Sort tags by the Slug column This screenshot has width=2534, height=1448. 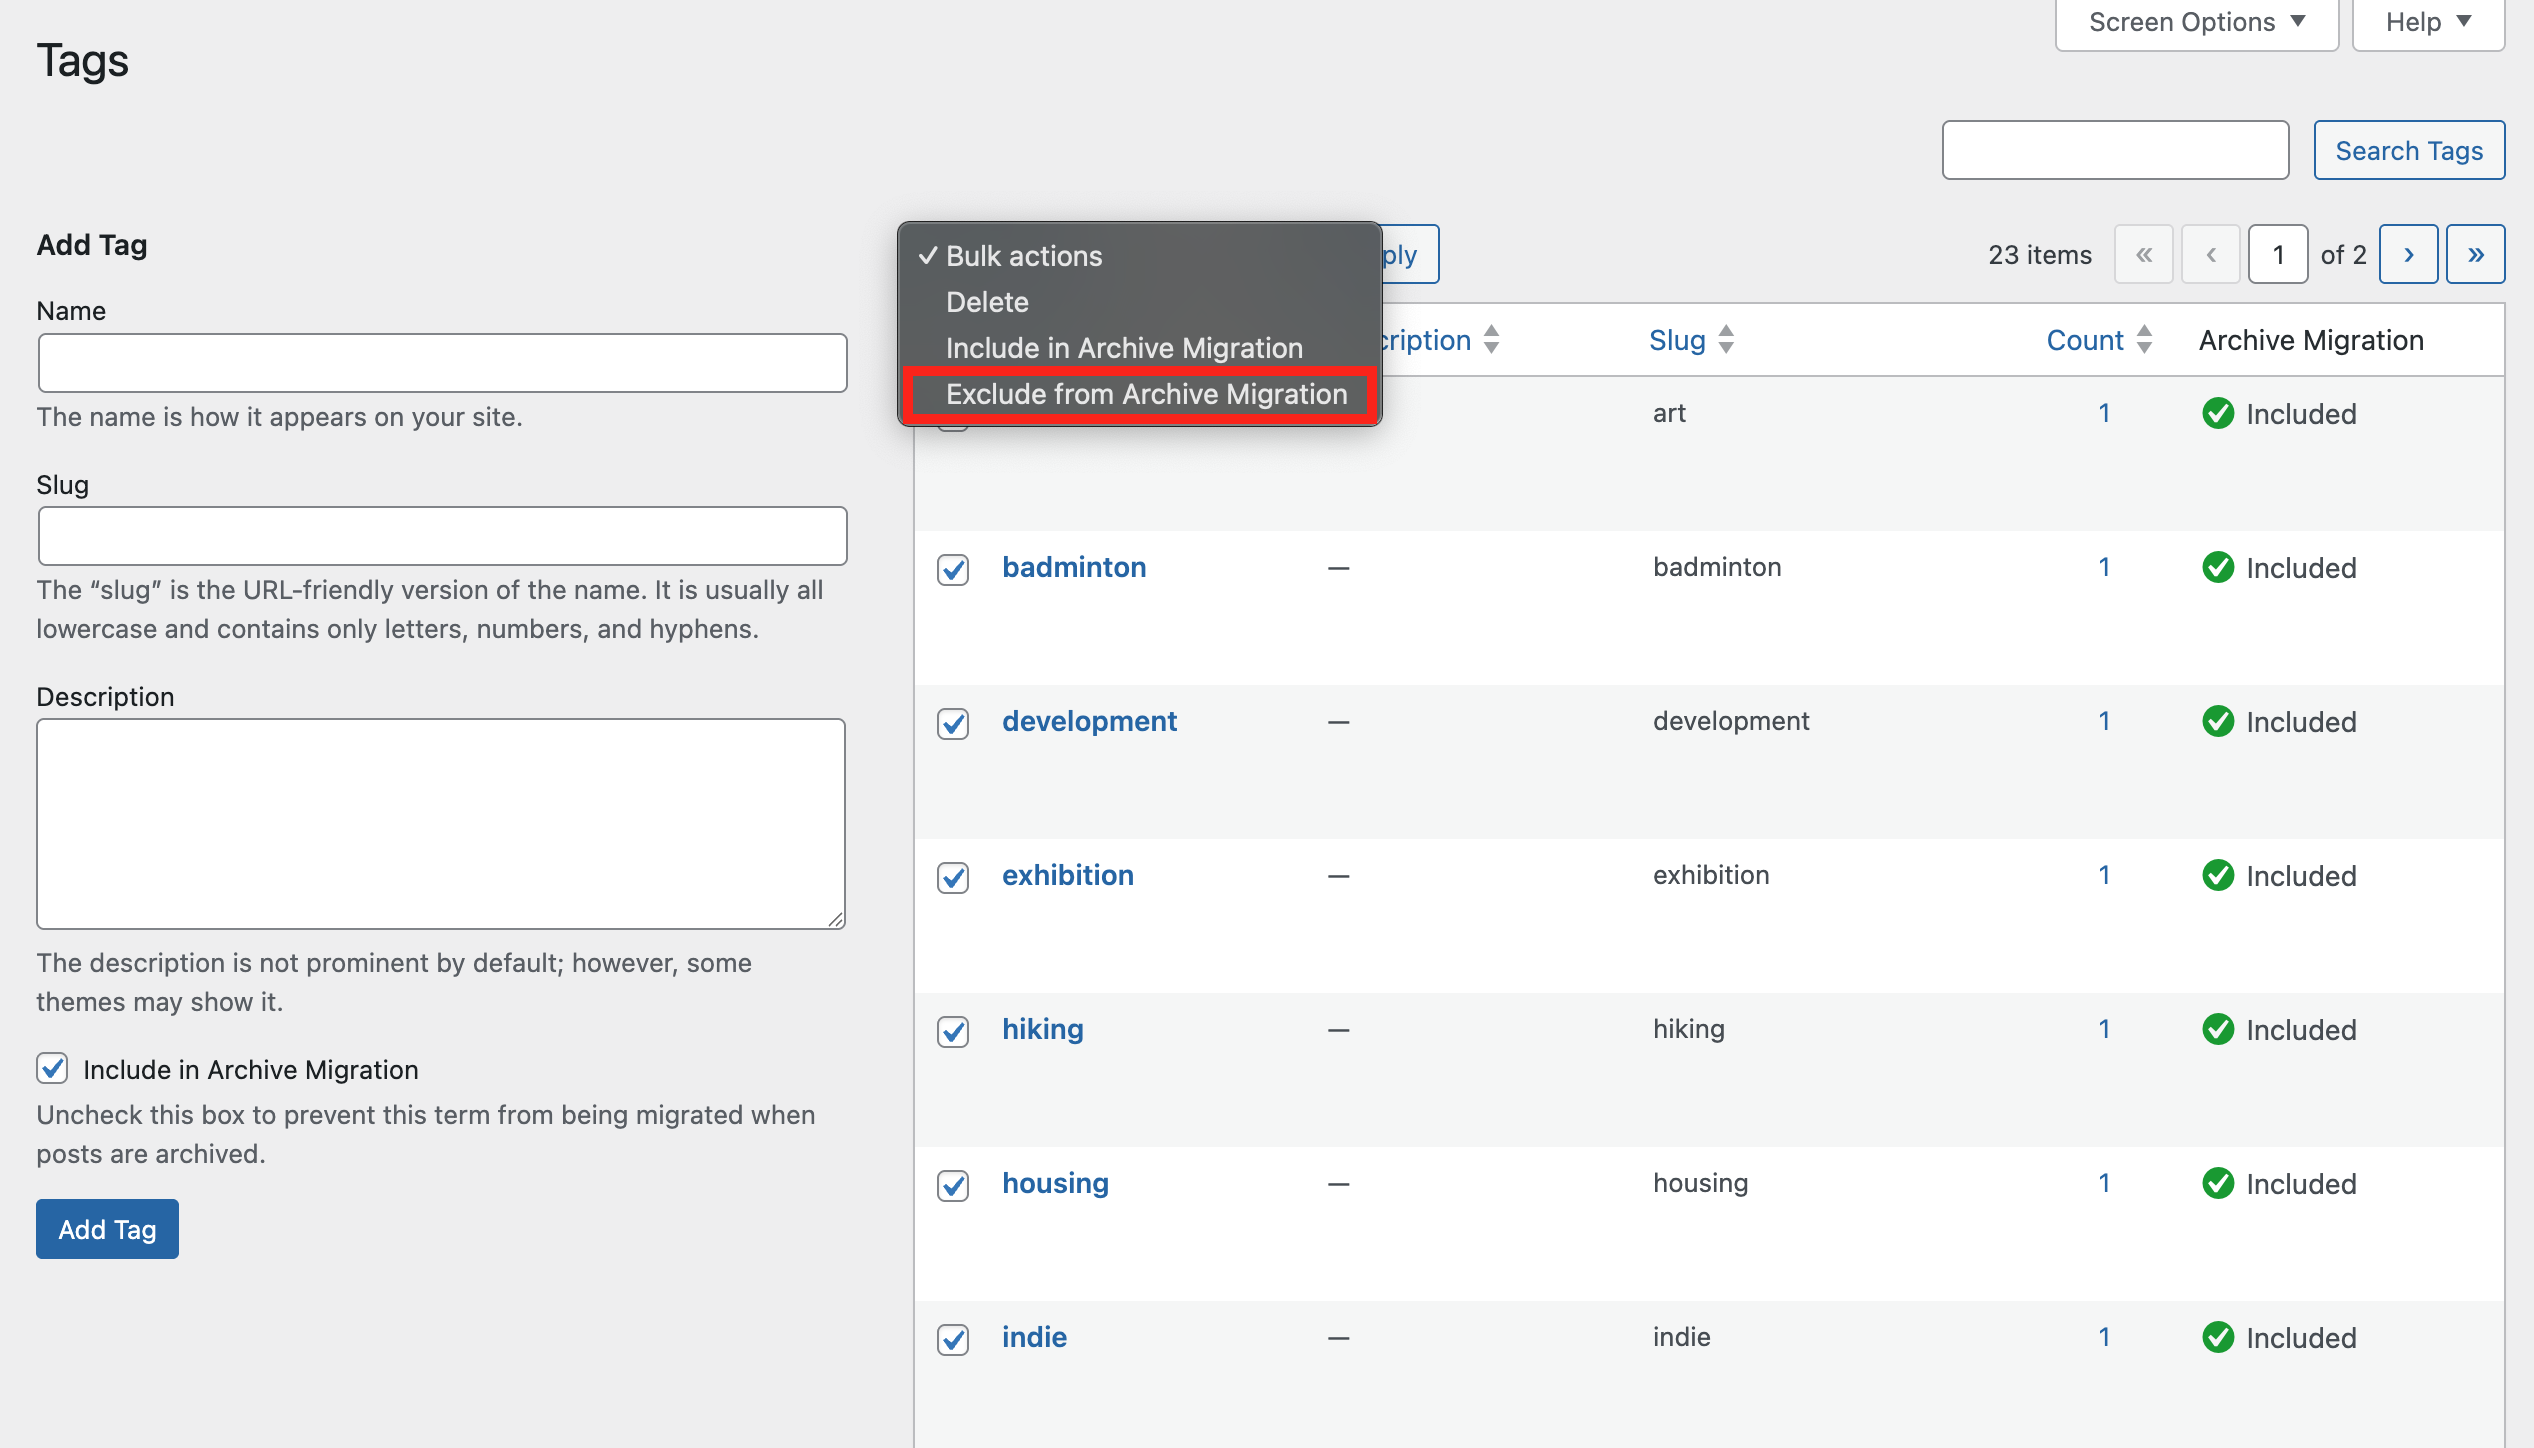[x=1677, y=340]
